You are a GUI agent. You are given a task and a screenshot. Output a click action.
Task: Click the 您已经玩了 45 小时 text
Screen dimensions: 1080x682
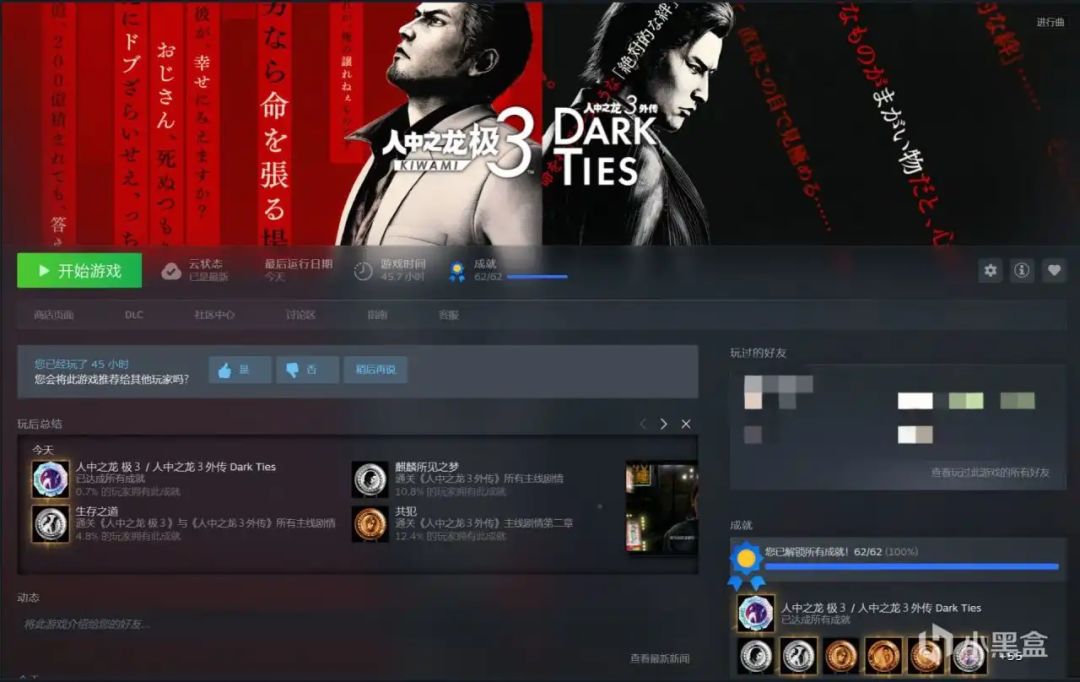81,364
